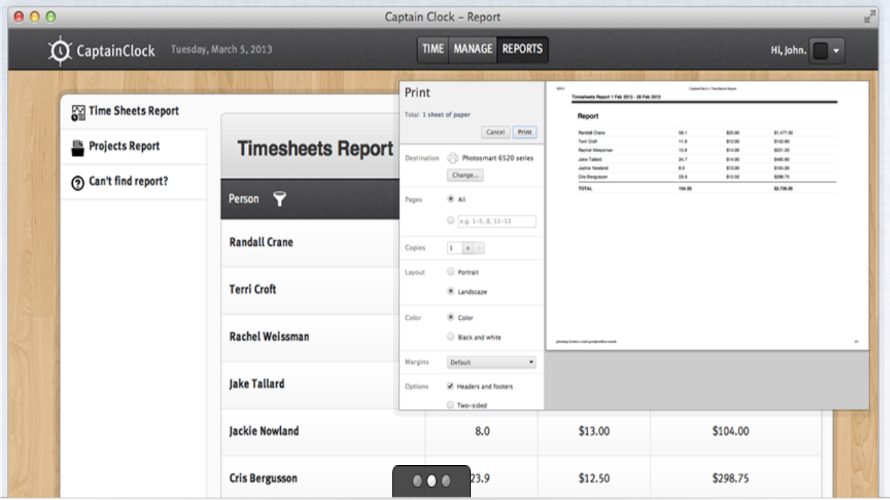The image size is (890, 500).
Task: Cancel the print dialog
Action: [495, 132]
